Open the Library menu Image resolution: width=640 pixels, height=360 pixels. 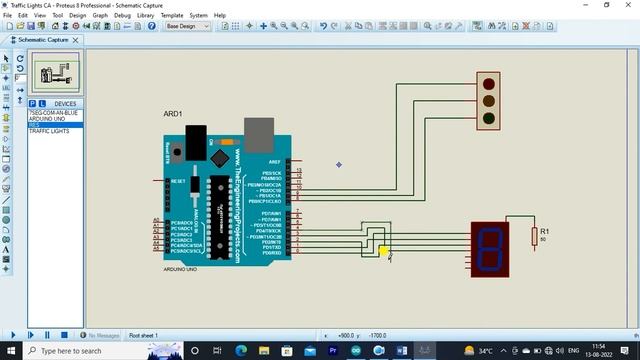point(145,15)
